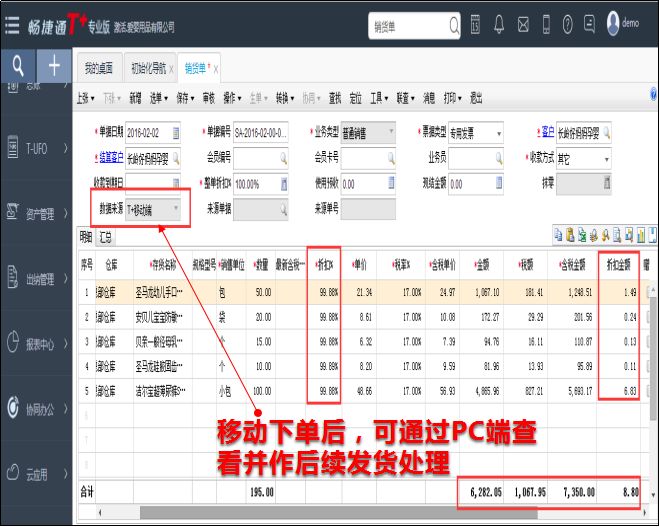Click the 报表中心 pie chart icon
The width and height of the screenshot is (659, 527).
(x=13, y=342)
